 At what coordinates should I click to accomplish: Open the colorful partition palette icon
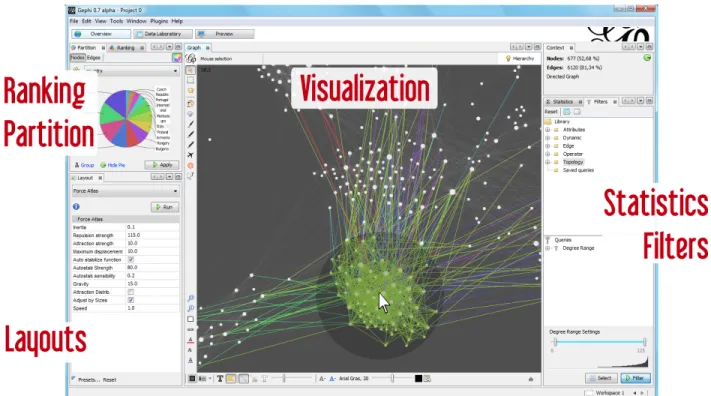(x=176, y=58)
